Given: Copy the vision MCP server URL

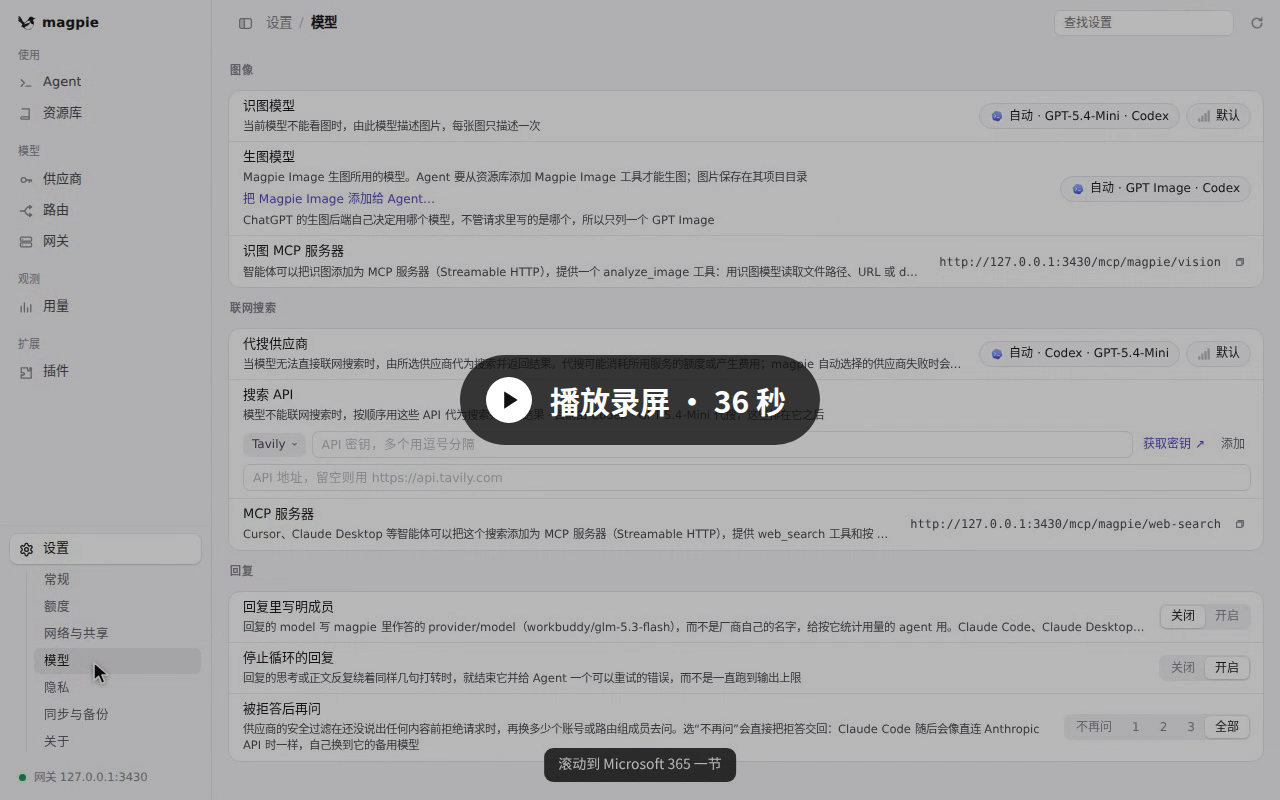Looking at the screenshot, I should click(1239, 262).
